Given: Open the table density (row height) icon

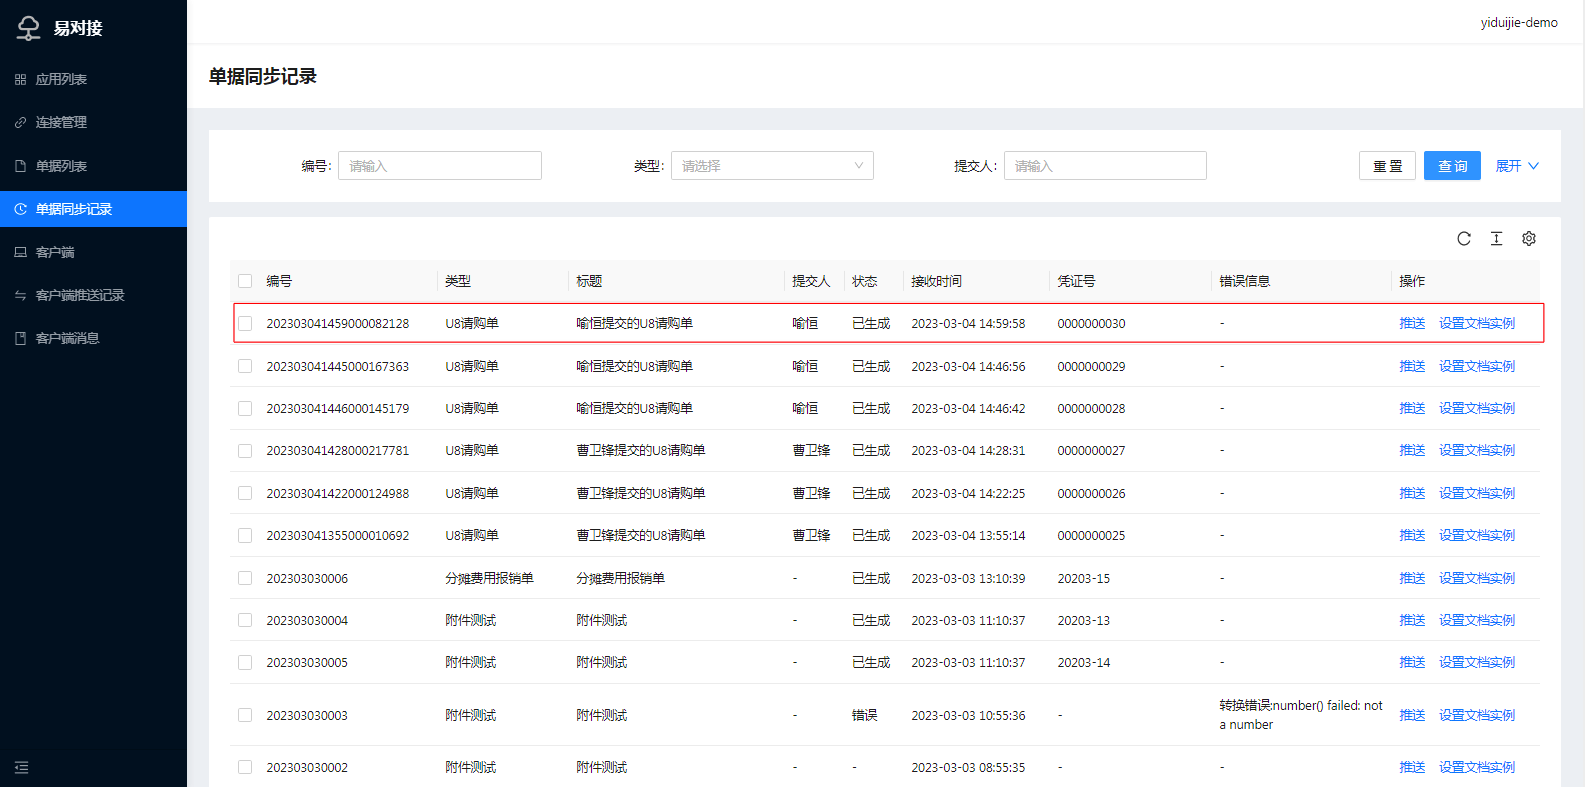Looking at the screenshot, I should (1496, 238).
